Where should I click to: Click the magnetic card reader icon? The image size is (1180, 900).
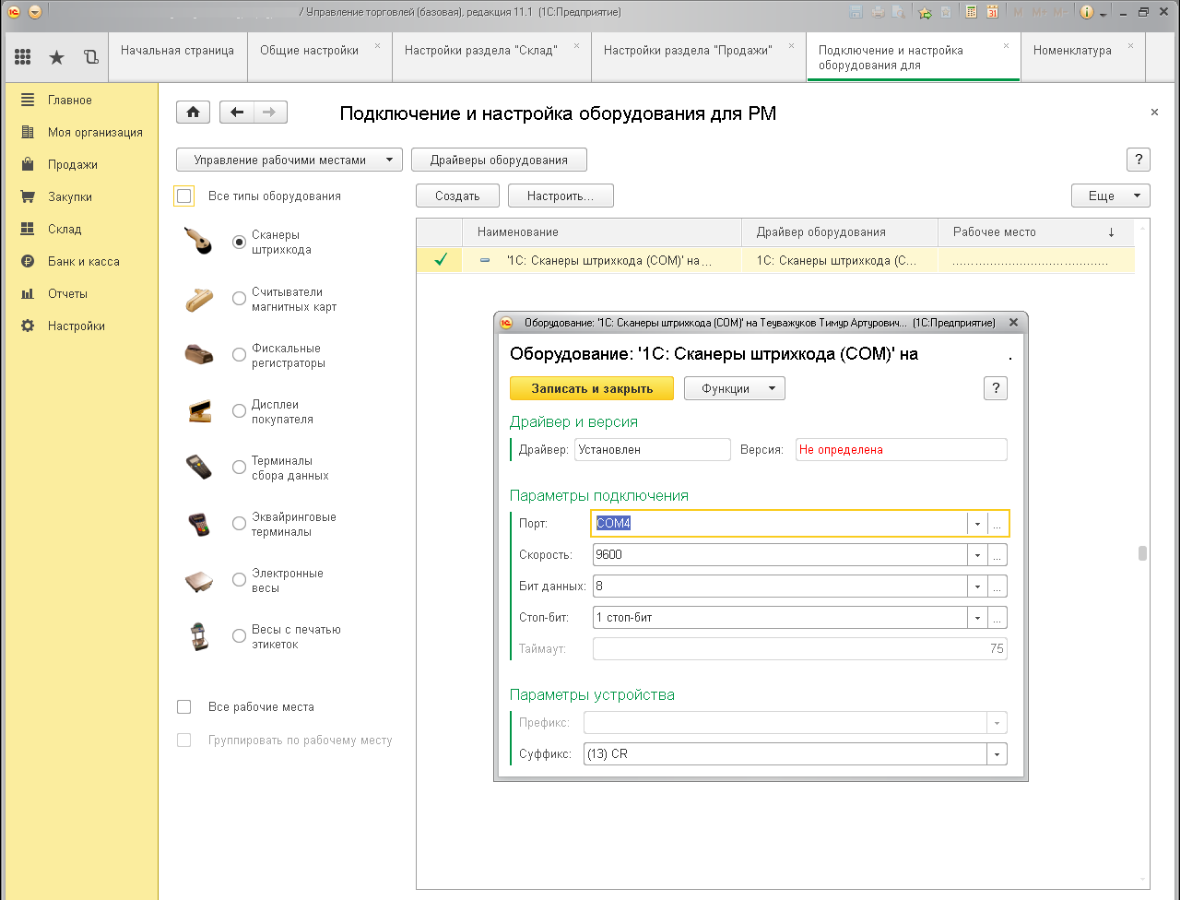pos(199,299)
